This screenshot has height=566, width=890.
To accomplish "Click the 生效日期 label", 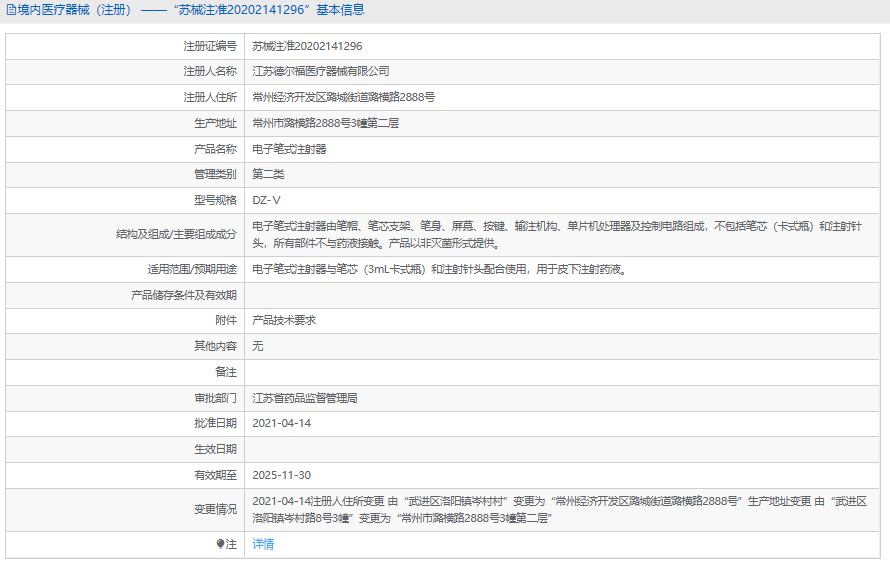I will (215, 450).
